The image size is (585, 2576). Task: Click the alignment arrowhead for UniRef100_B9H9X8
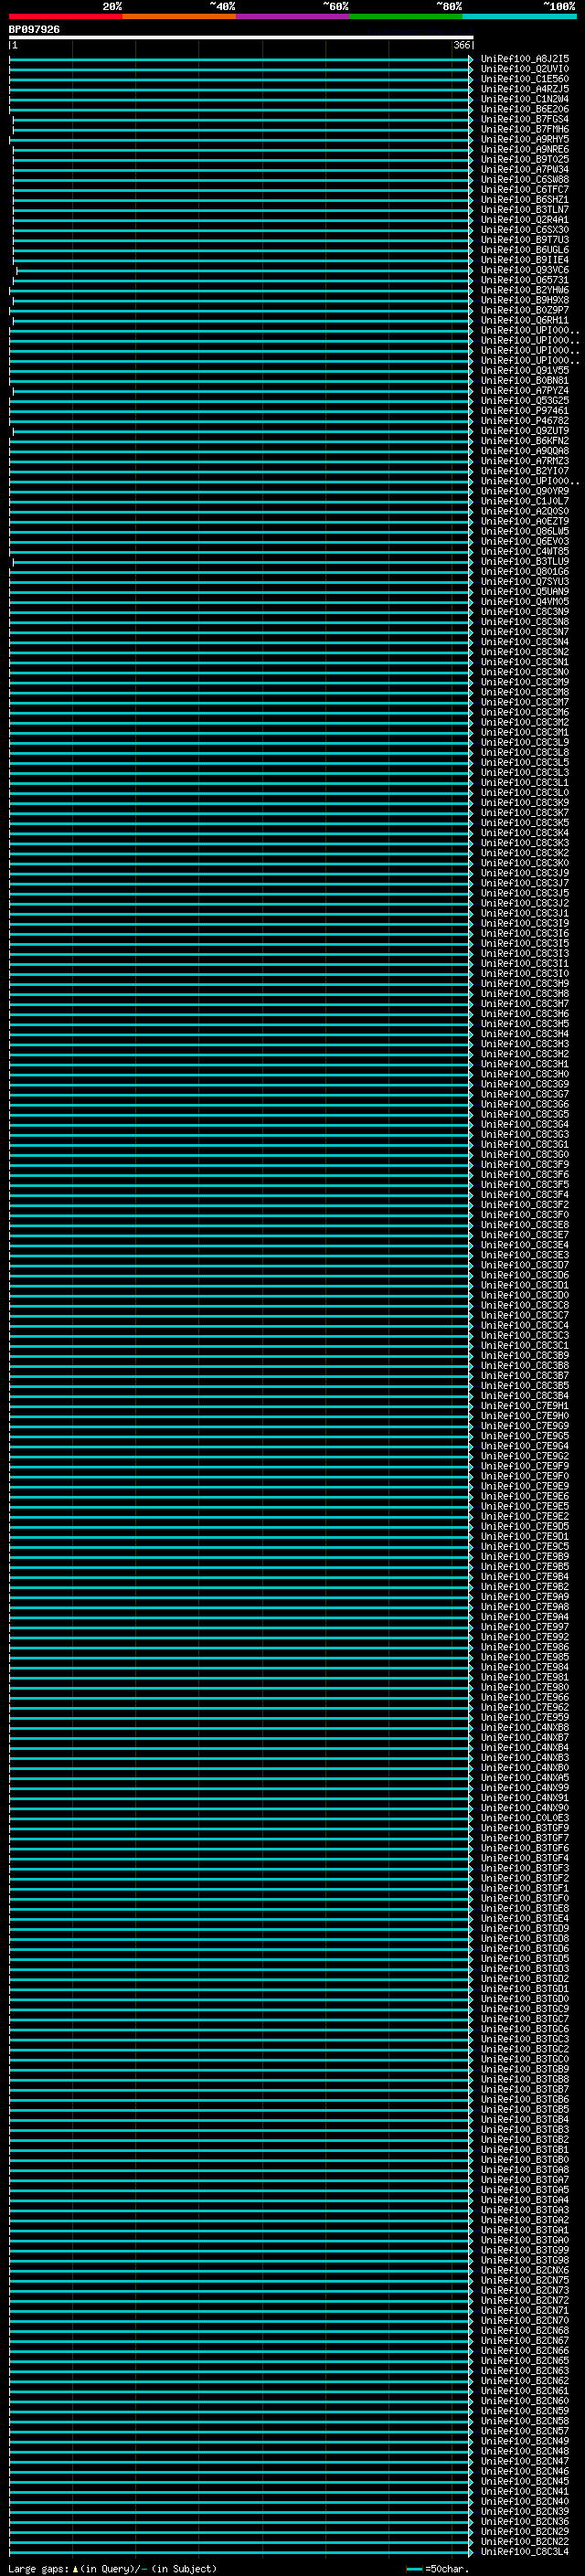coord(471,300)
